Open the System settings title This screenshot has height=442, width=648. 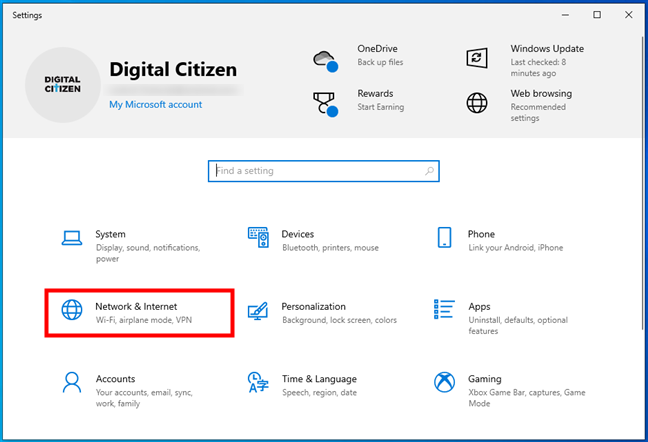110,234
